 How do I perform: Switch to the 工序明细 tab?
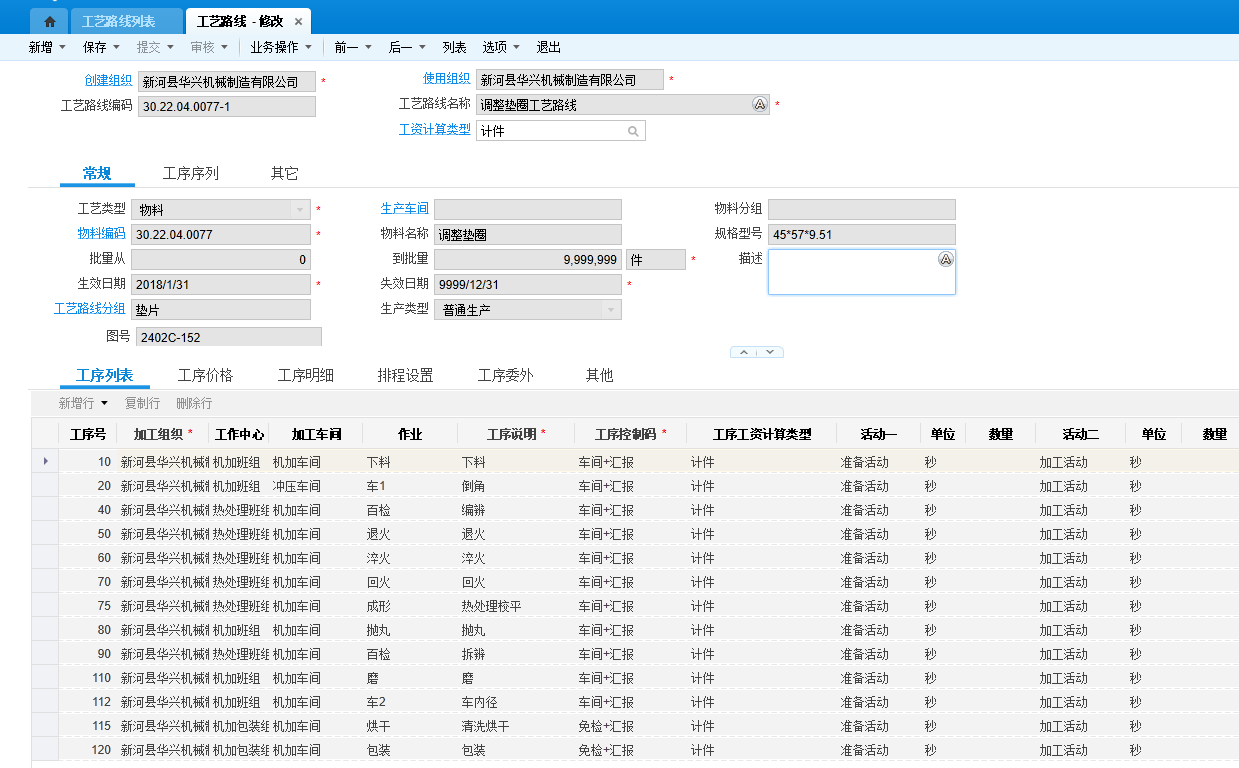point(306,375)
